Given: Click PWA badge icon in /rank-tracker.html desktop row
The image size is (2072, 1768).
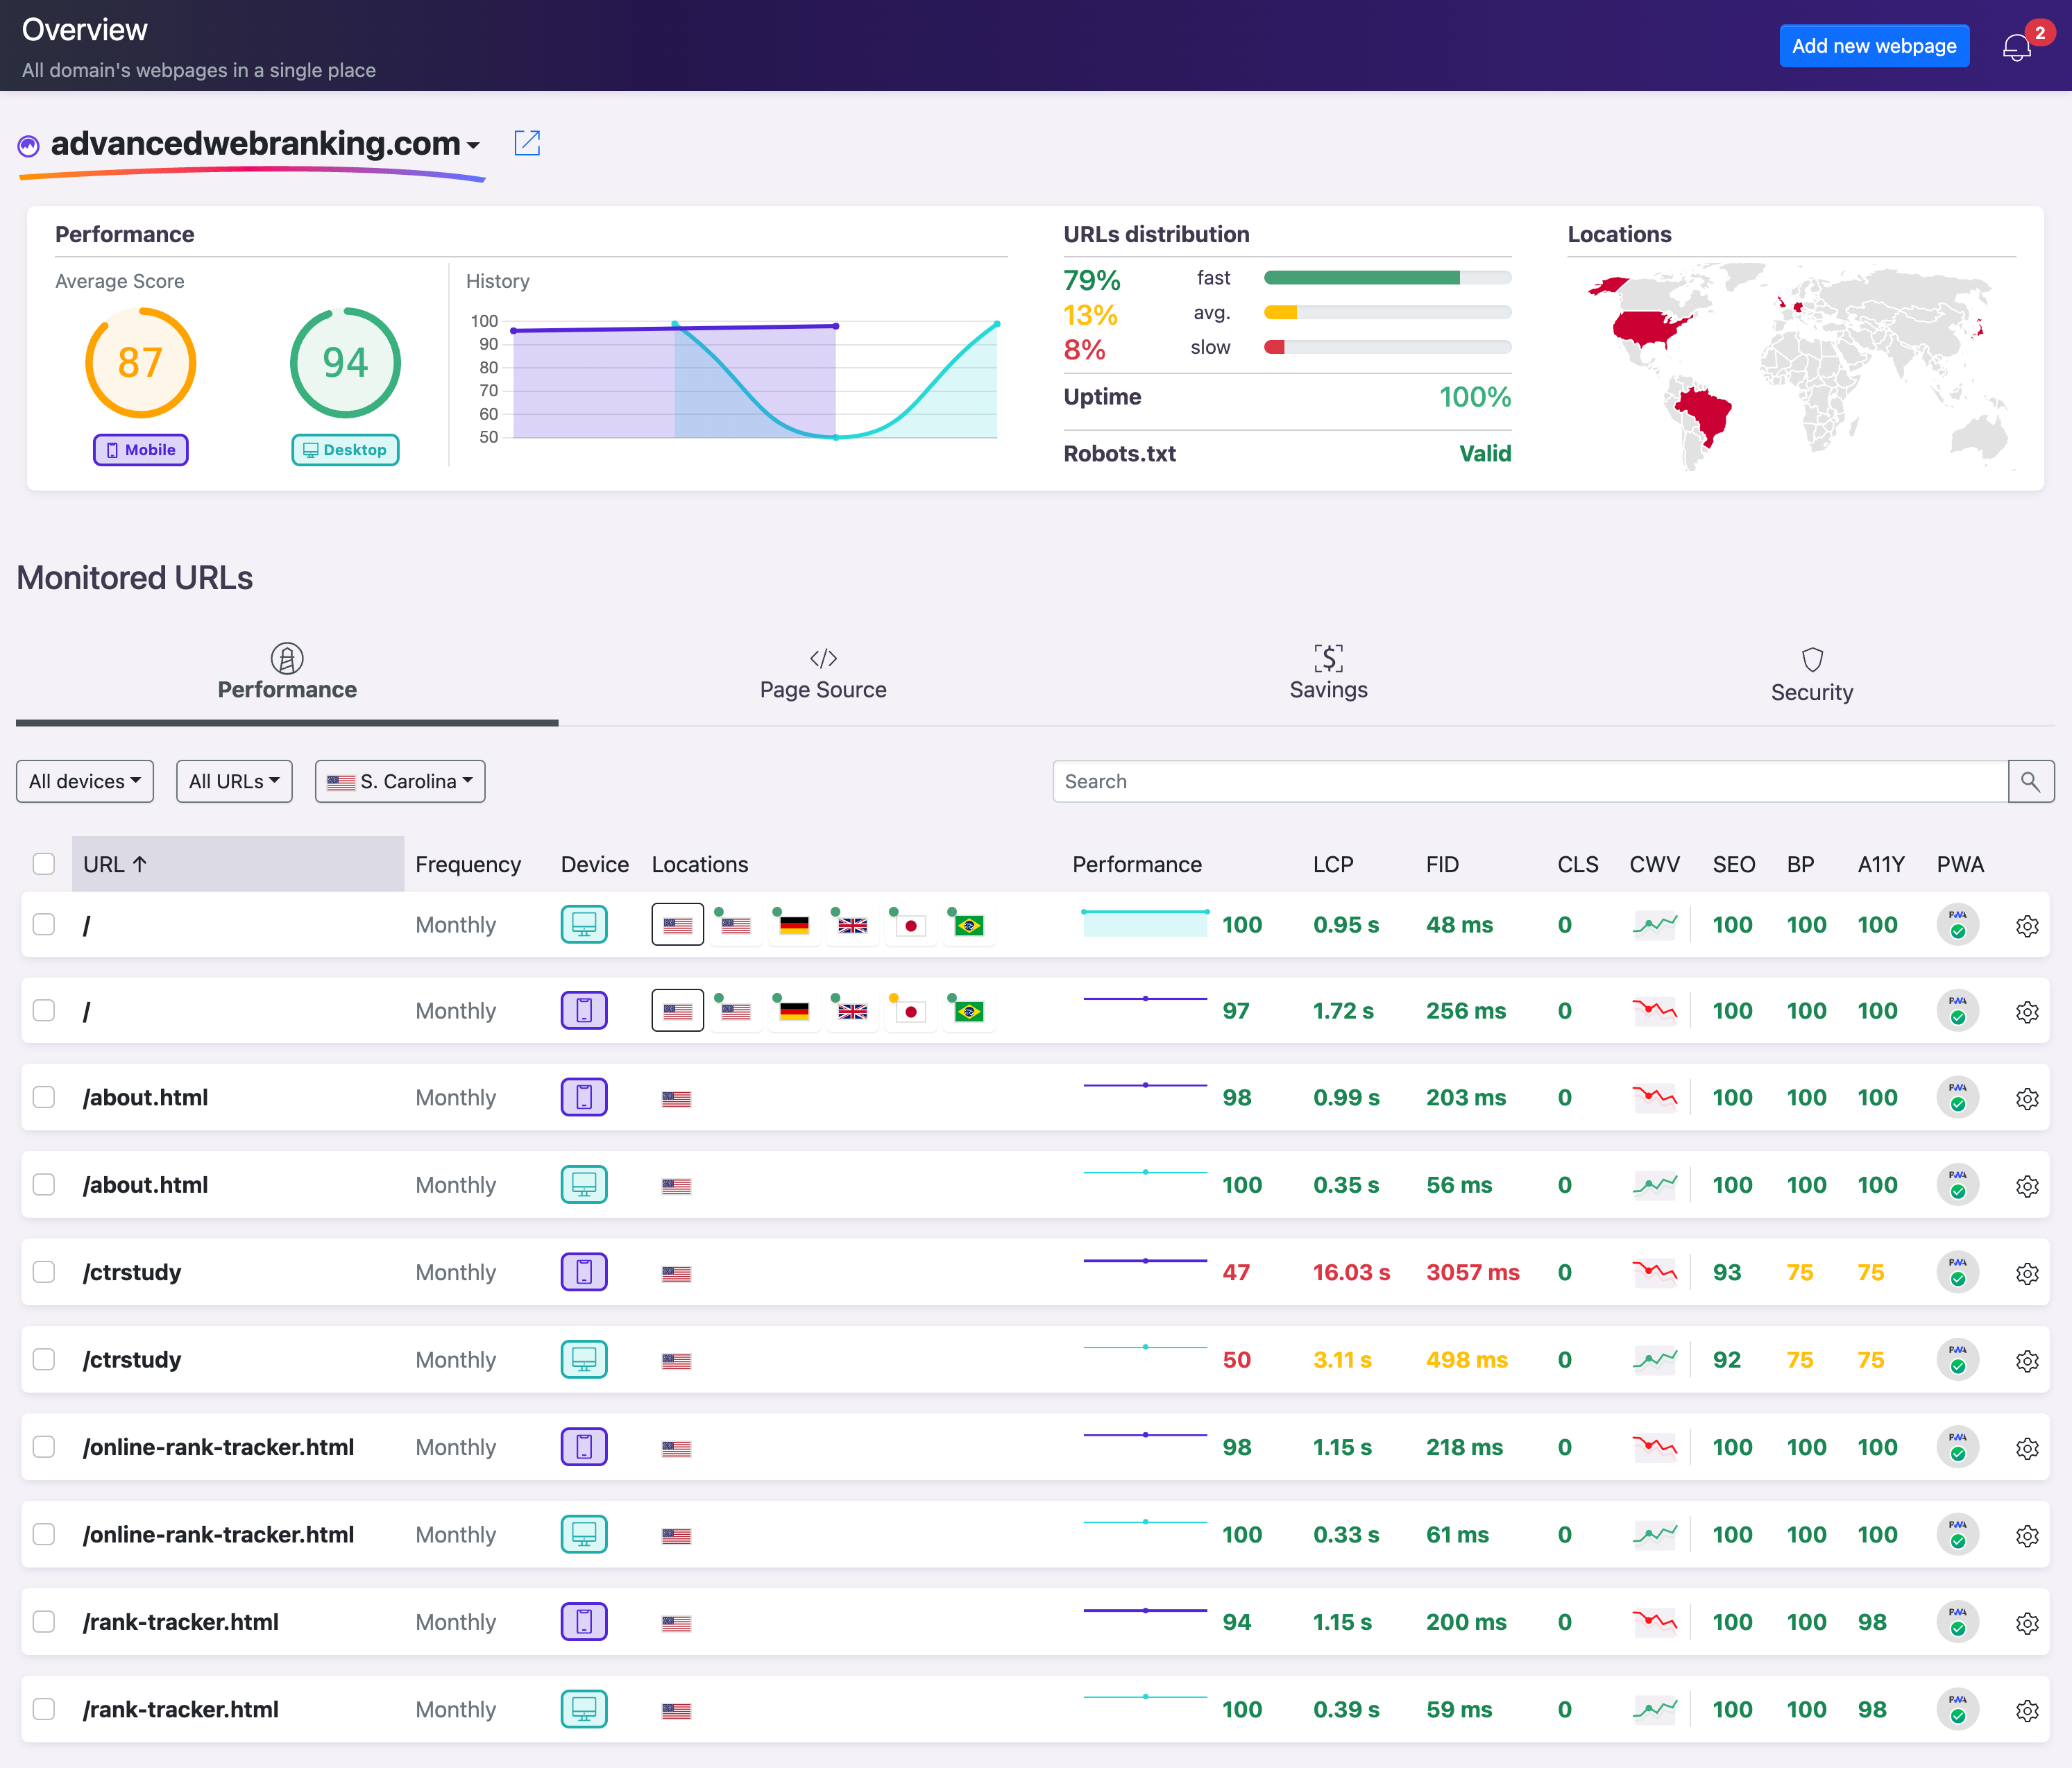Looking at the screenshot, I should pos(1957,1710).
